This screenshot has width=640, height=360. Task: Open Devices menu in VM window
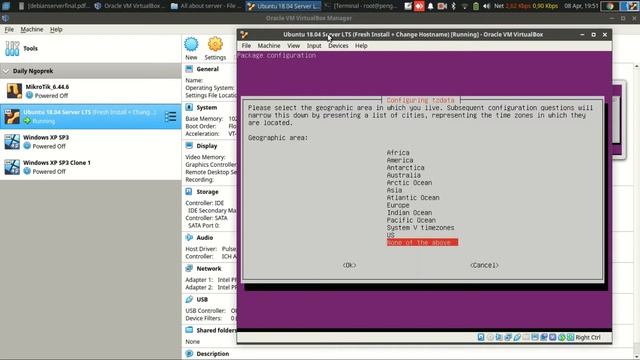338,46
